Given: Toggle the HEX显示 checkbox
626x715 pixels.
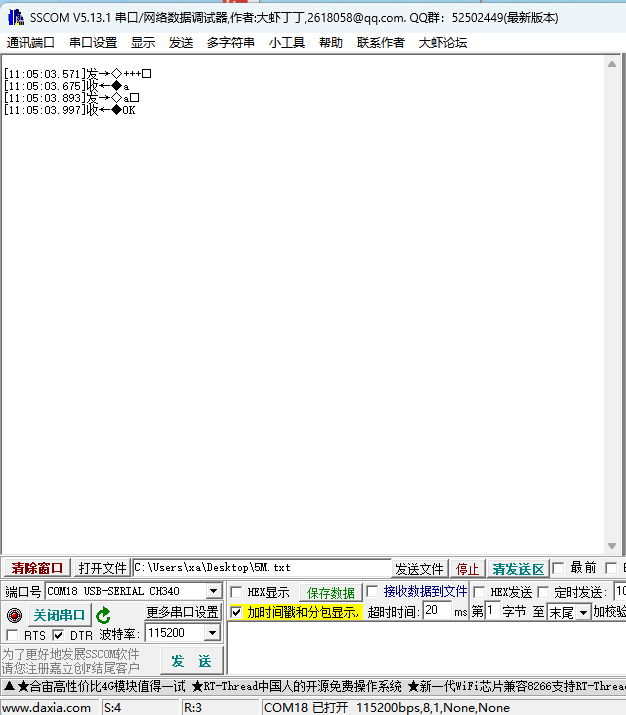Looking at the screenshot, I should tap(236, 592).
